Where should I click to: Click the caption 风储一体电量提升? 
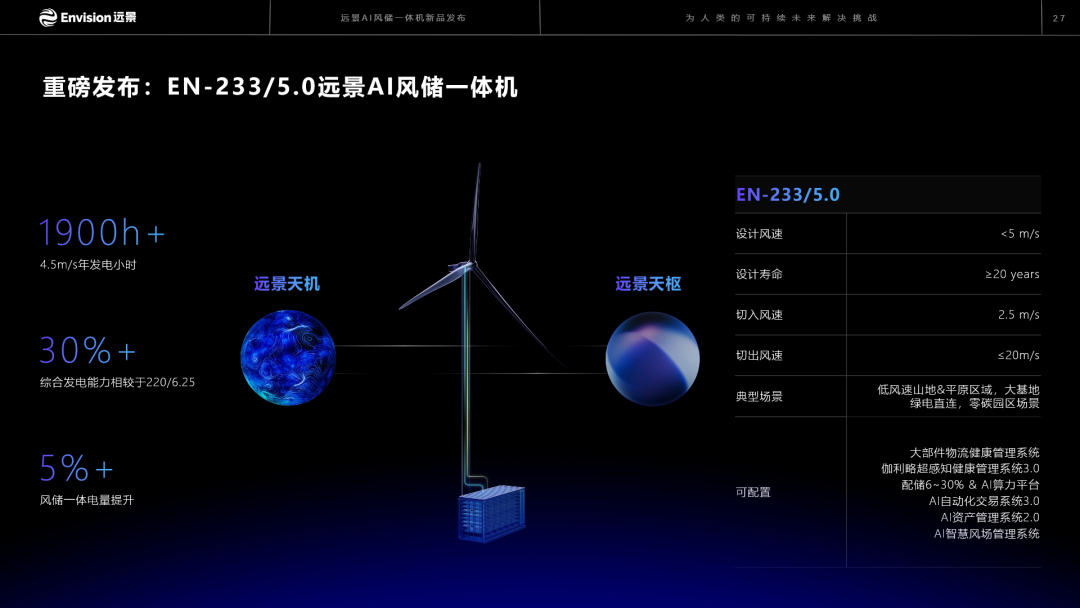(x=87, y=500)
